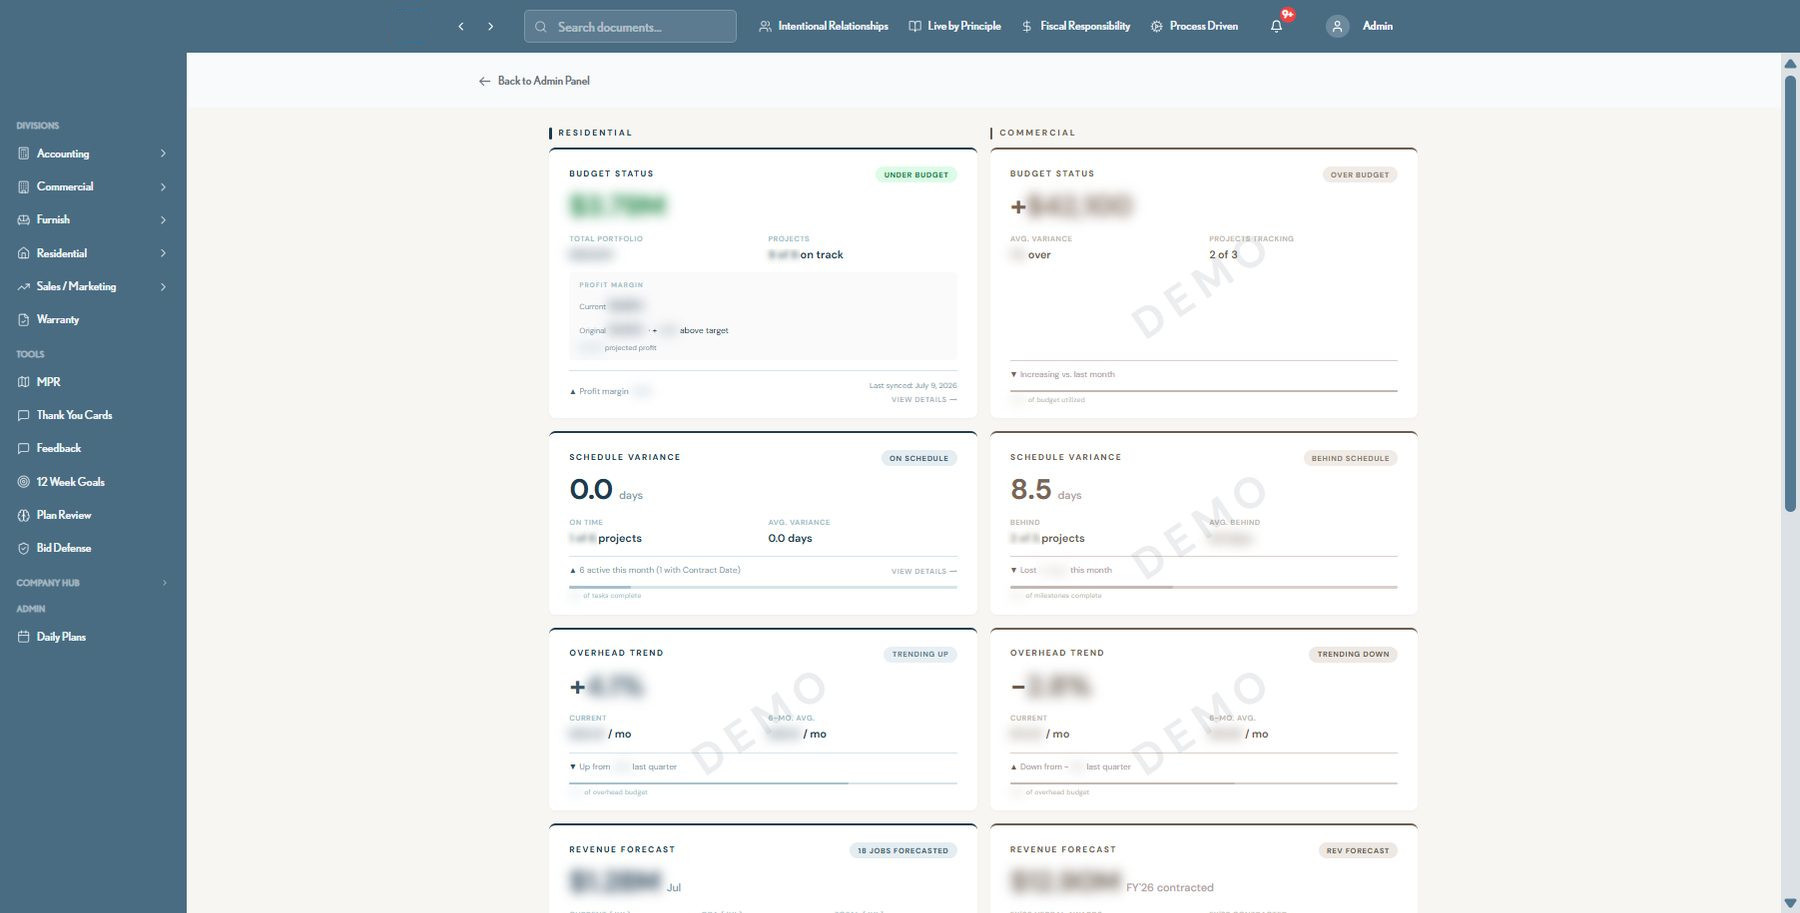Open 12 Week Goals link
1800x913 pixels.
point(71,482)
